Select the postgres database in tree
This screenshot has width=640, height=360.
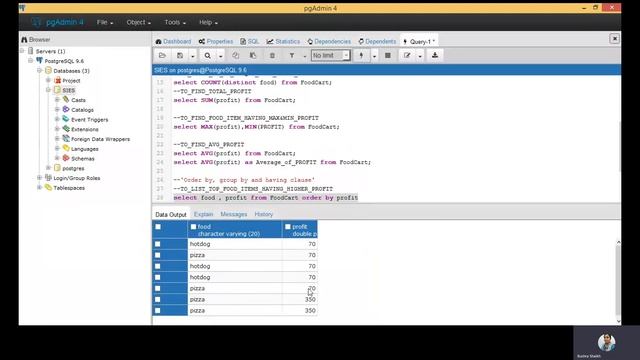(73, 168)
